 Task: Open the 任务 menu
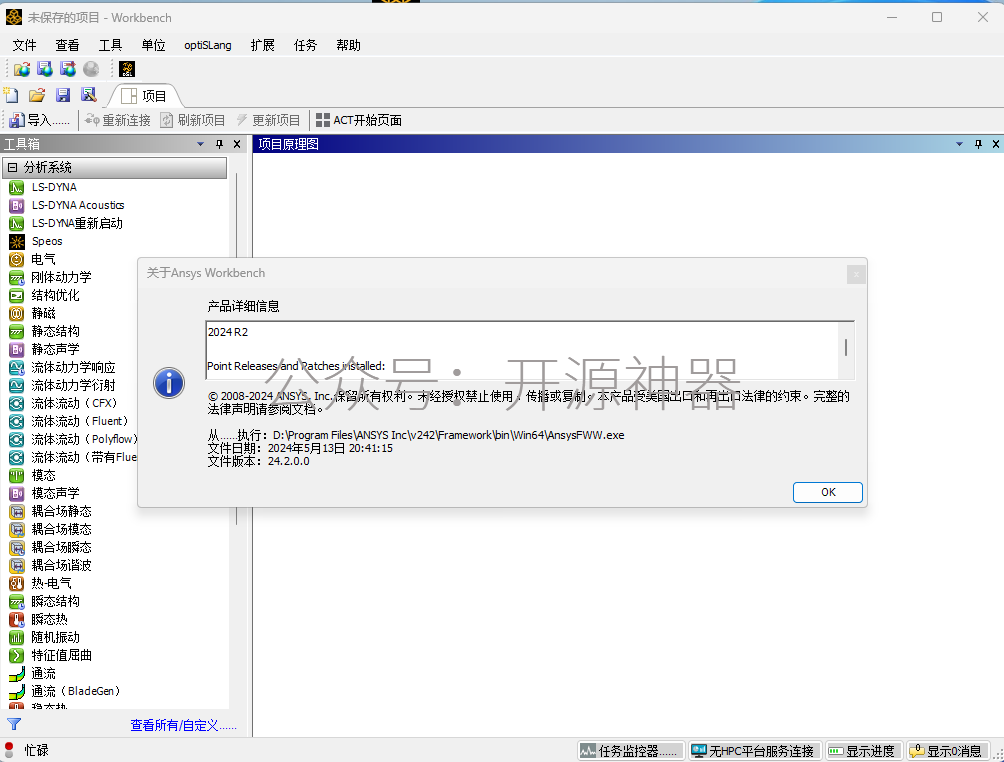point(305,45)
